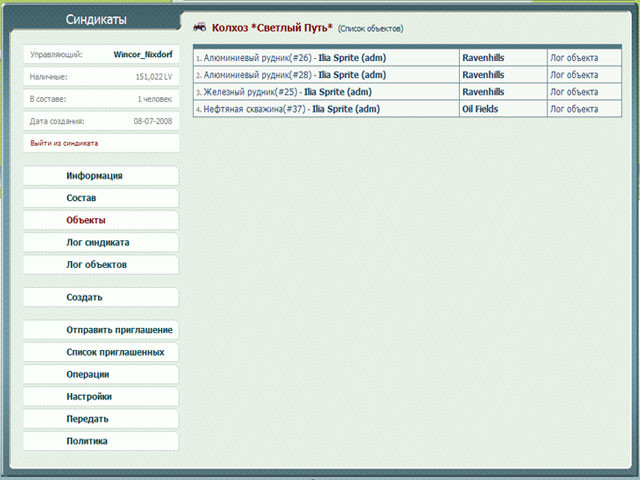
Task: Open Алюминиевый рудник(#28) object
Action: pyautogui.click(x=258, y=75)
